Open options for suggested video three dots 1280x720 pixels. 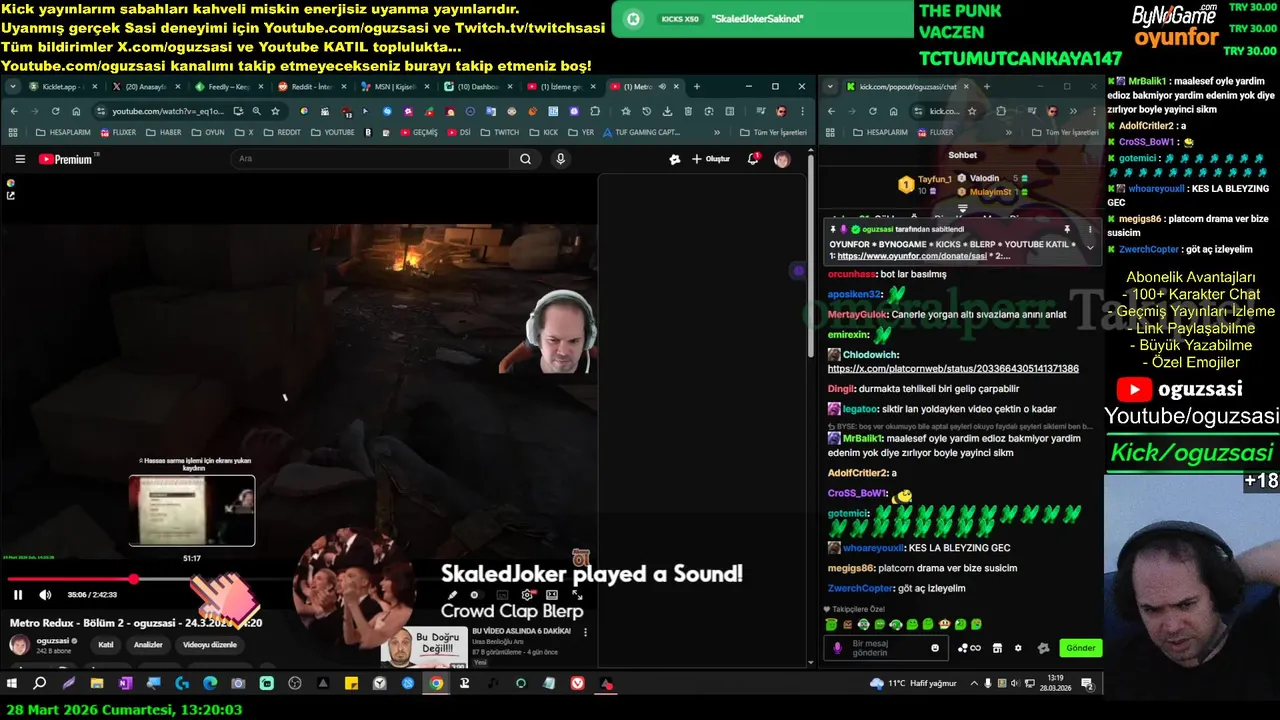point(585,632)
